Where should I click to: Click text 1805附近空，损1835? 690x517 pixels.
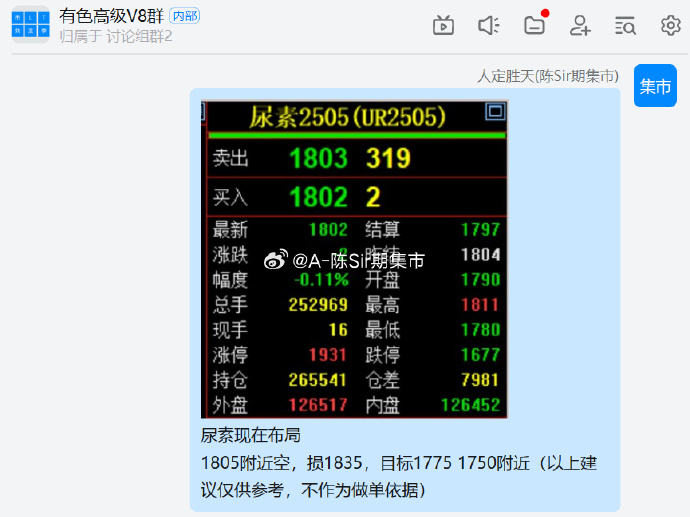[x=281, y=463]
